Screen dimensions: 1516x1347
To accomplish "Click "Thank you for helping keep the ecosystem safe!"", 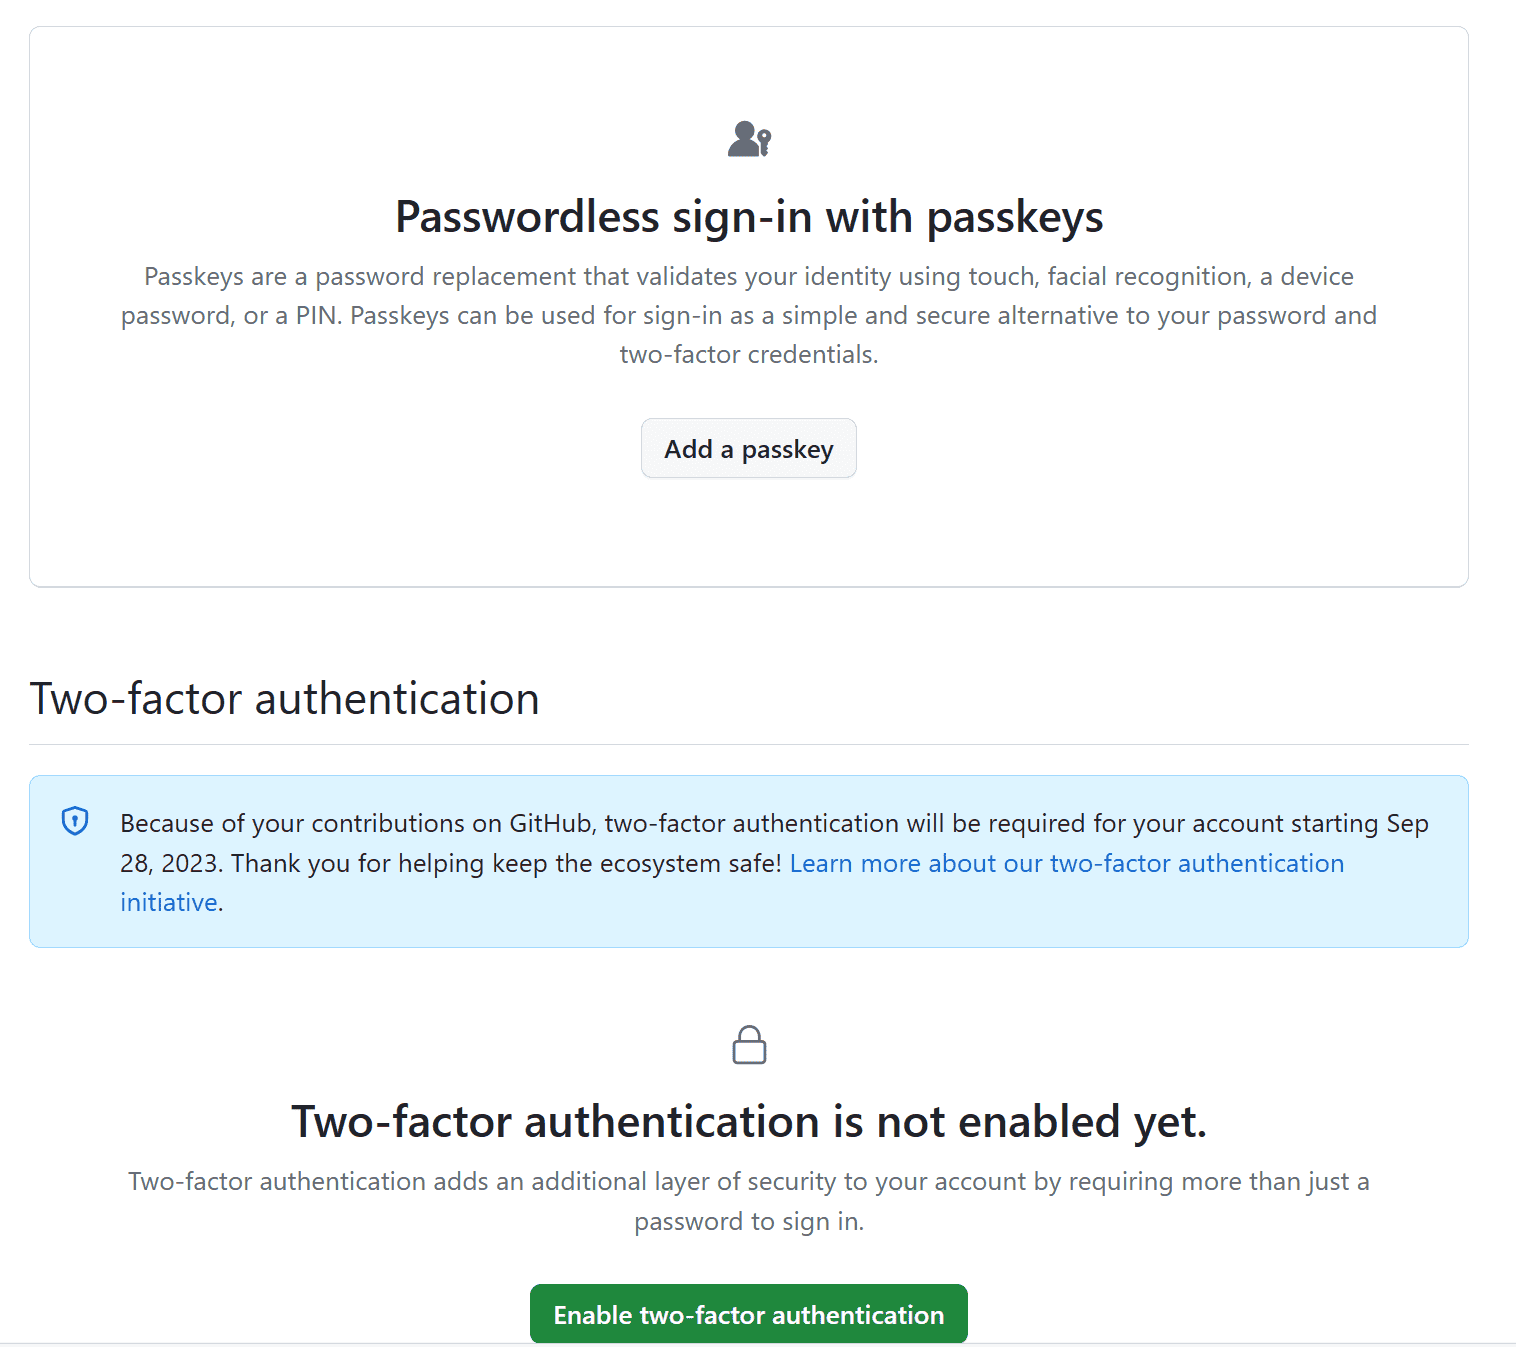I will [x=506, y=863].
